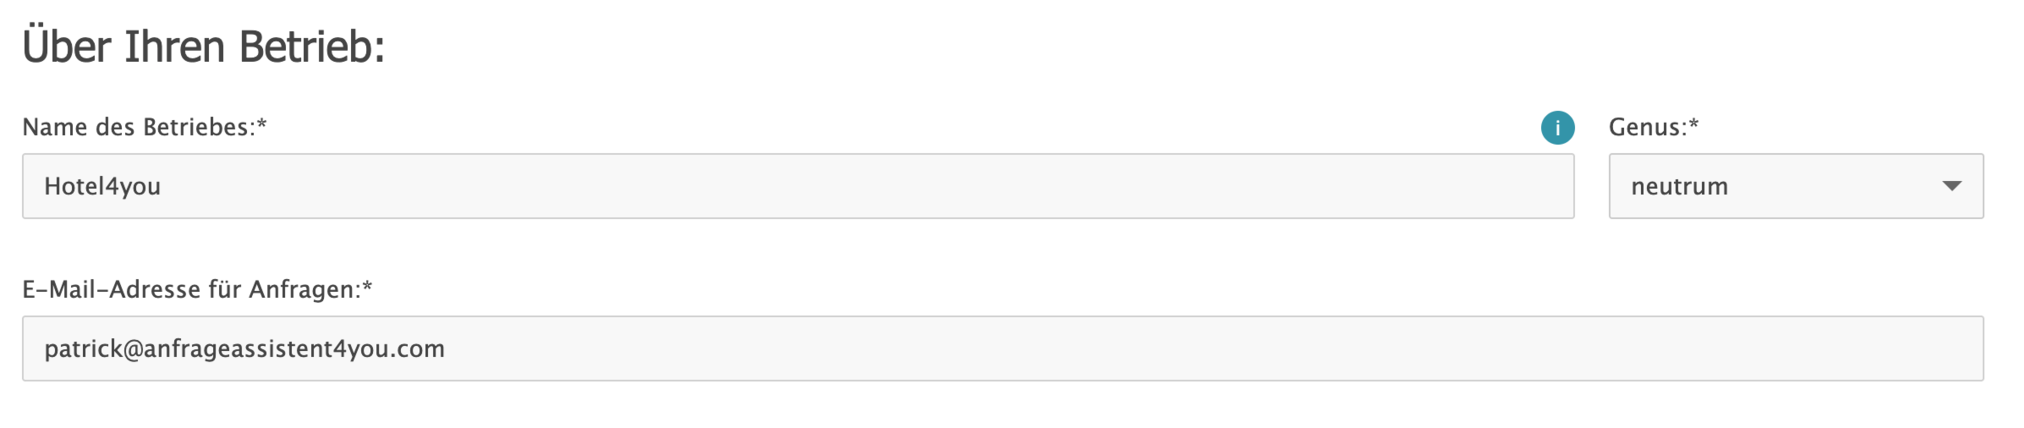The height and width of the screenshot is (428, 2024).
Task: Select the neutrum value in Genus
Action: 1680,186
